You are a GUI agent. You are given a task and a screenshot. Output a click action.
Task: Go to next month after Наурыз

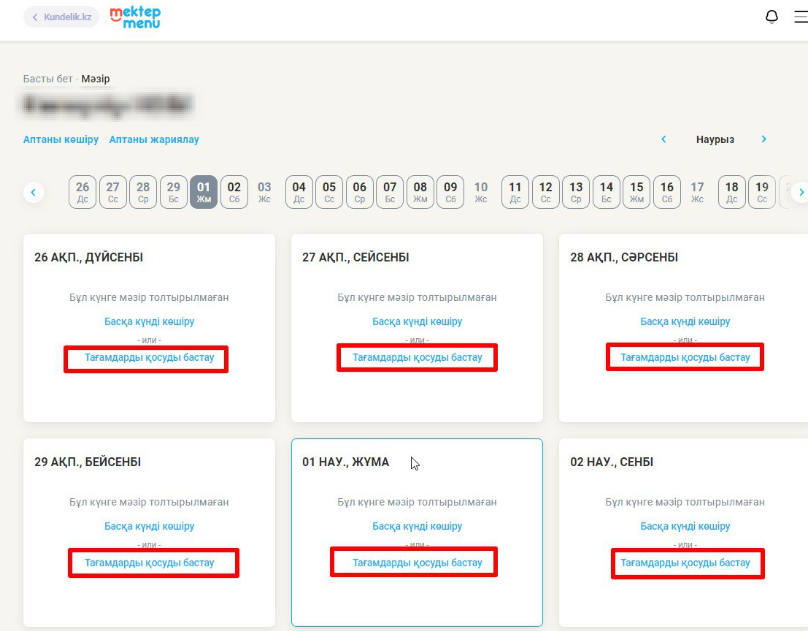tap(764, 140)
